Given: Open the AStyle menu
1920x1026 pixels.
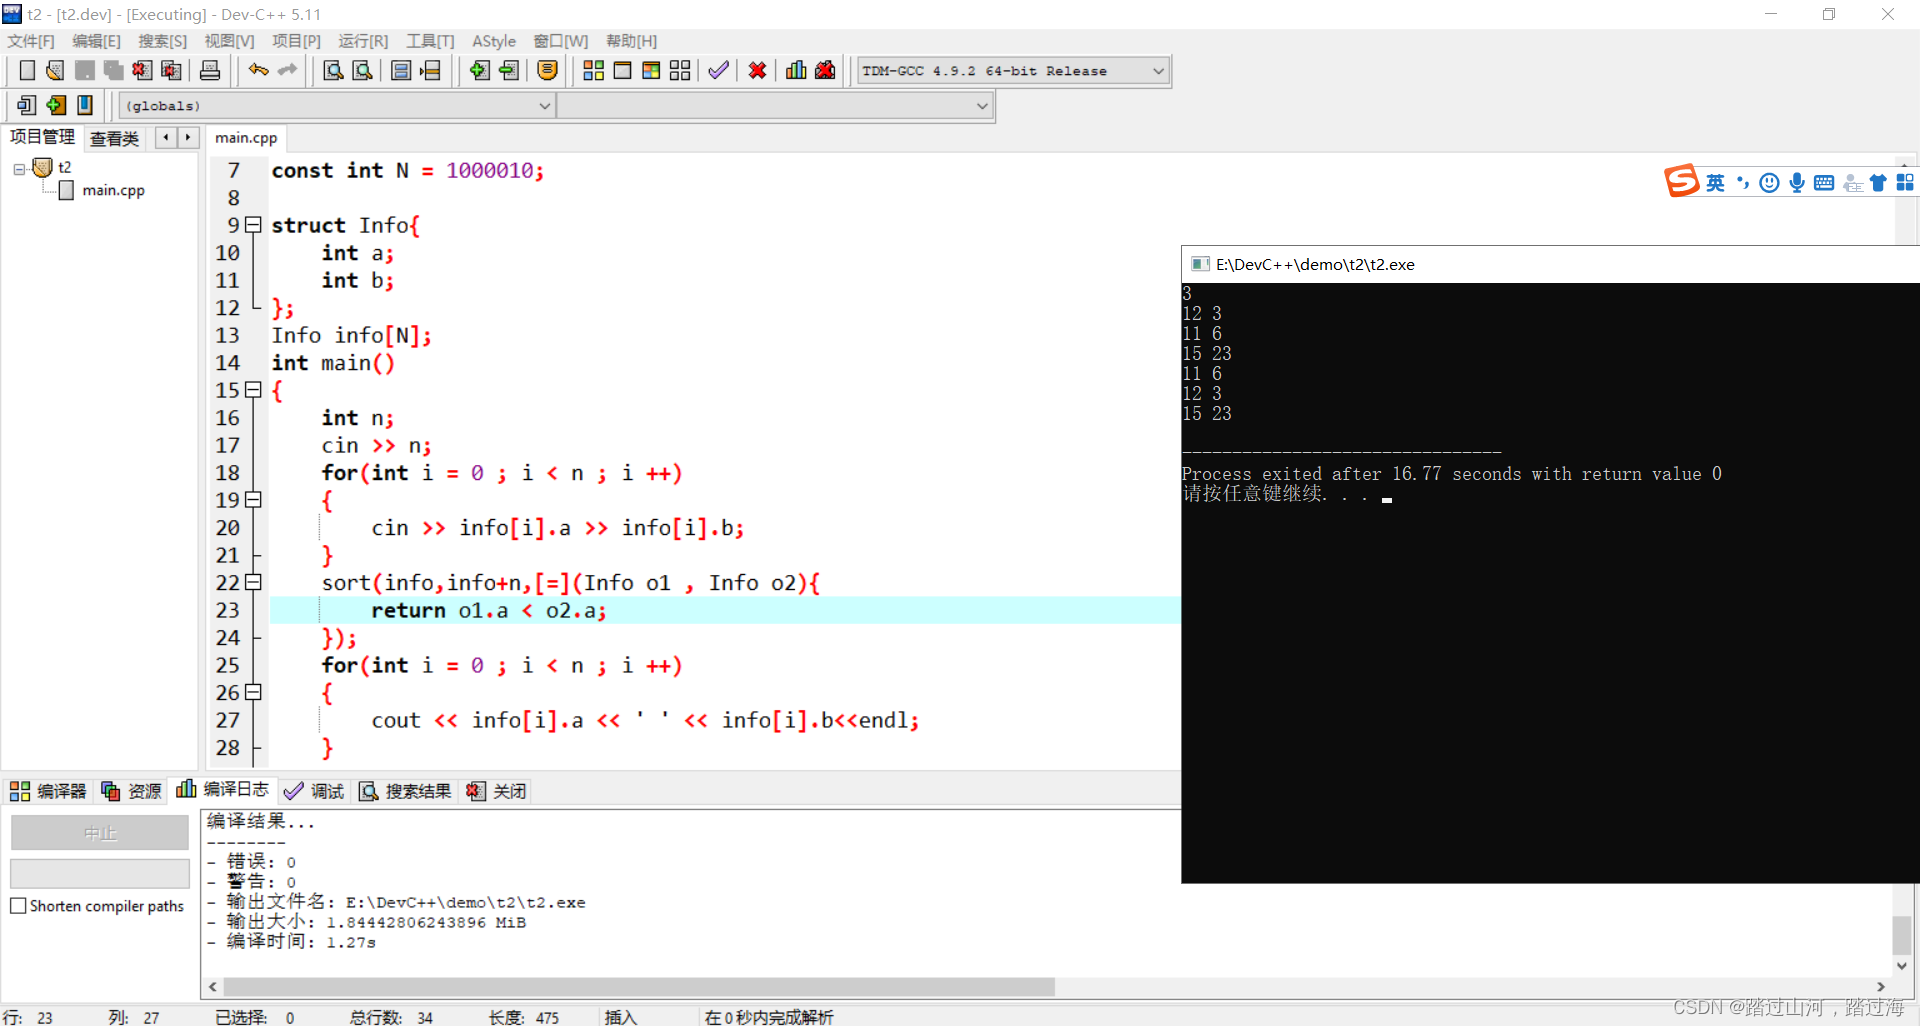Looking at the screenshot, I should pyautogui.click(x=494, y=41).
